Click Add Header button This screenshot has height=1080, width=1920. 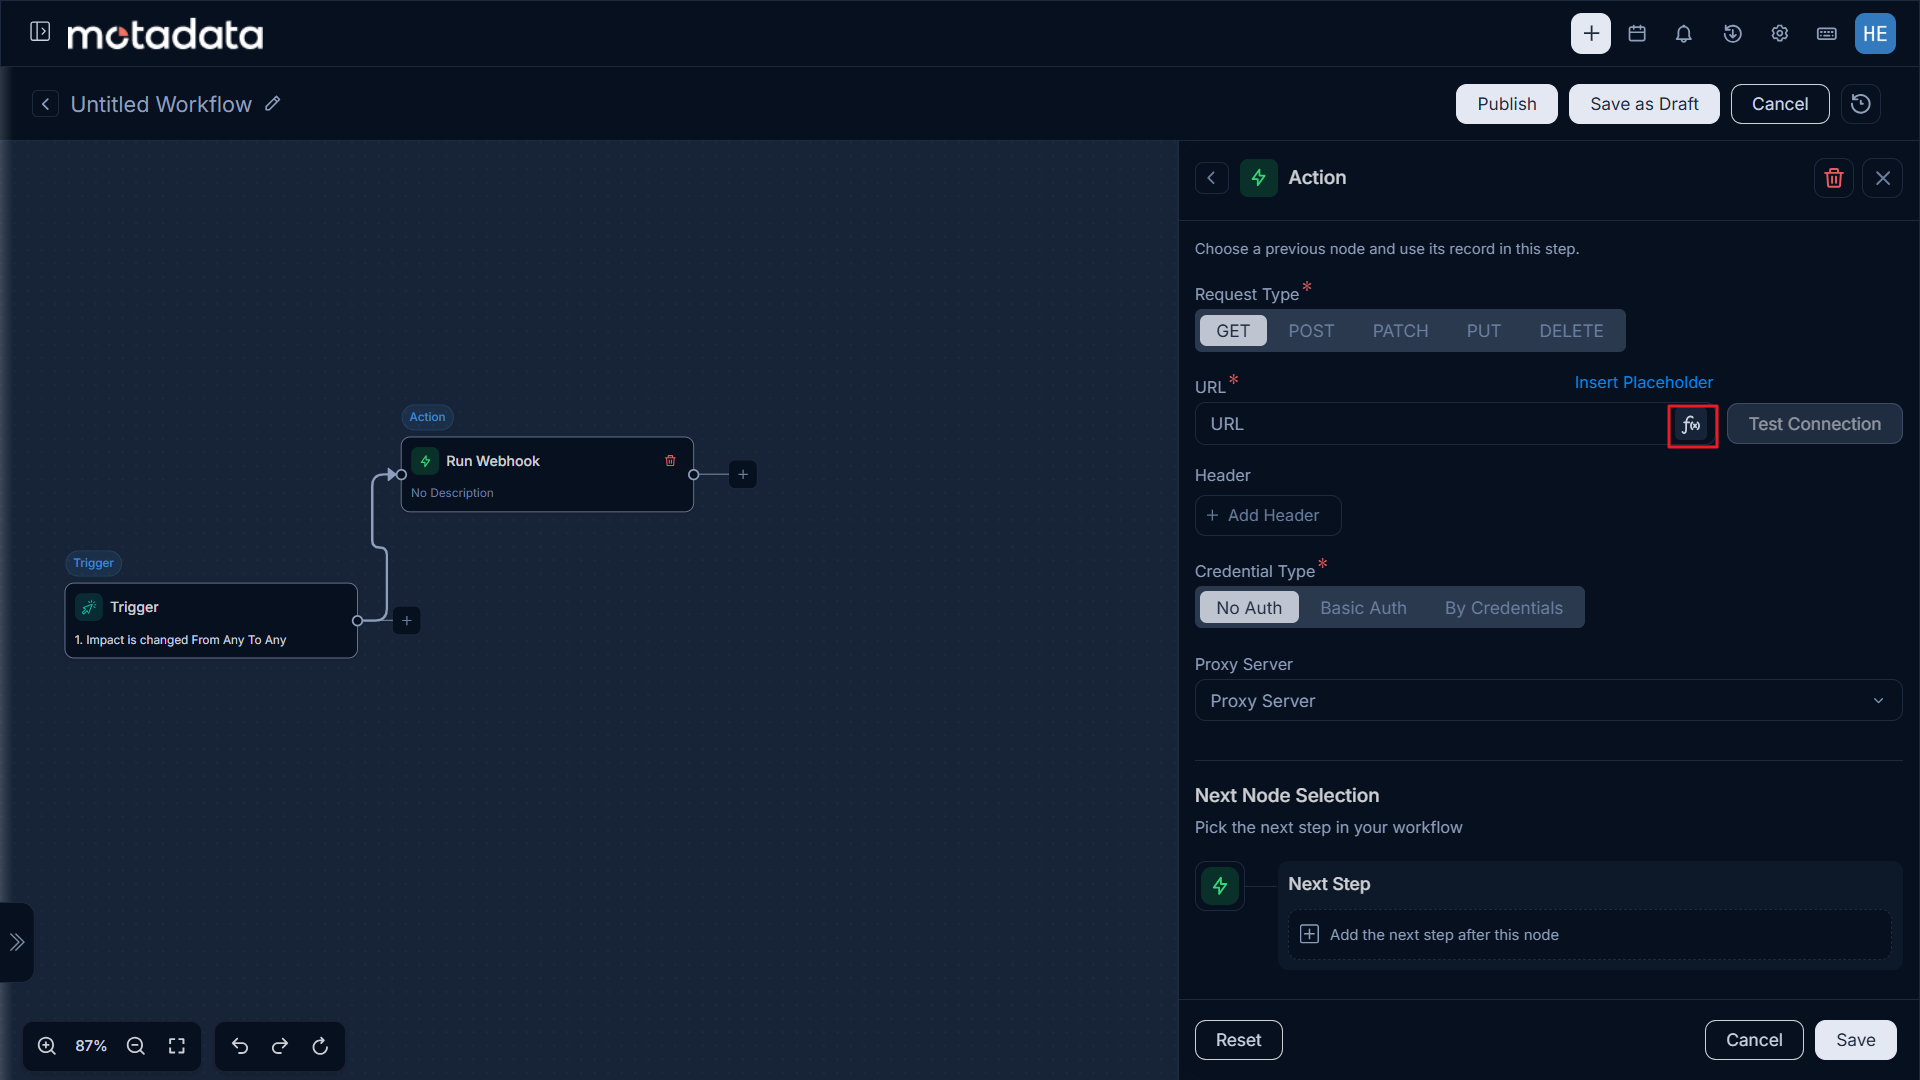[1267, 516]
